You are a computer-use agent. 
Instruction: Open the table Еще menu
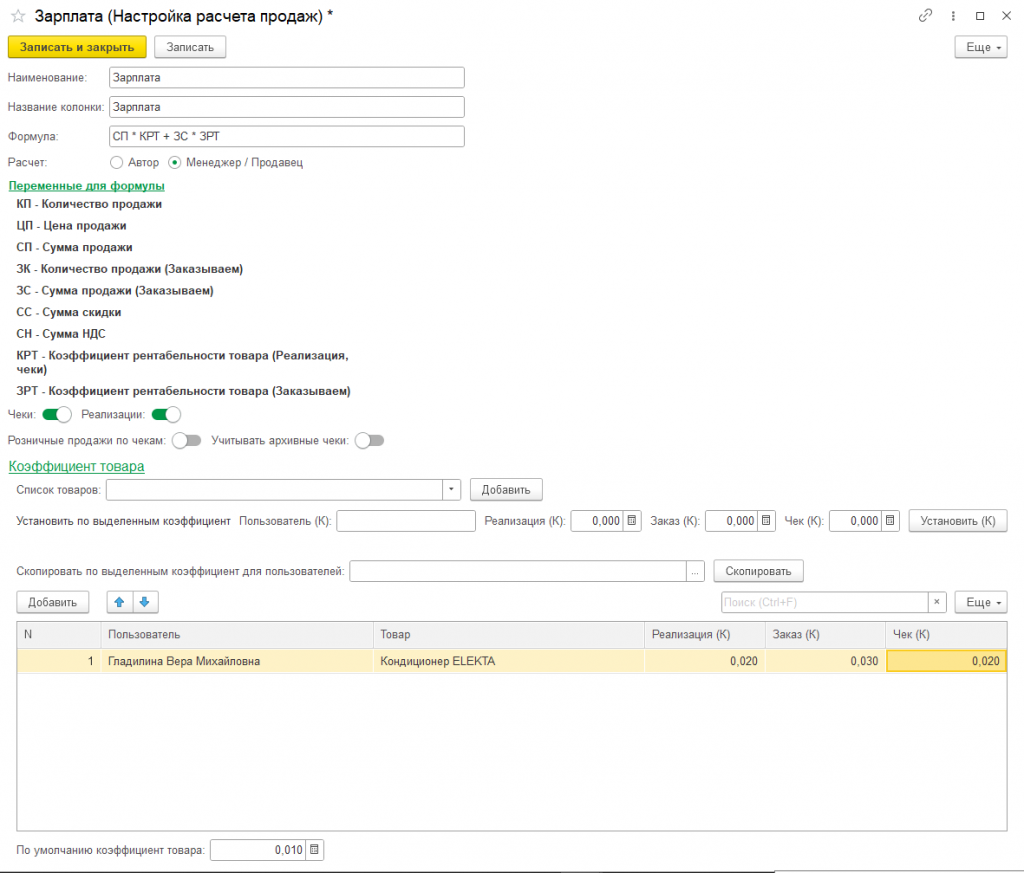pyautogui.click(x=981, y=602)
